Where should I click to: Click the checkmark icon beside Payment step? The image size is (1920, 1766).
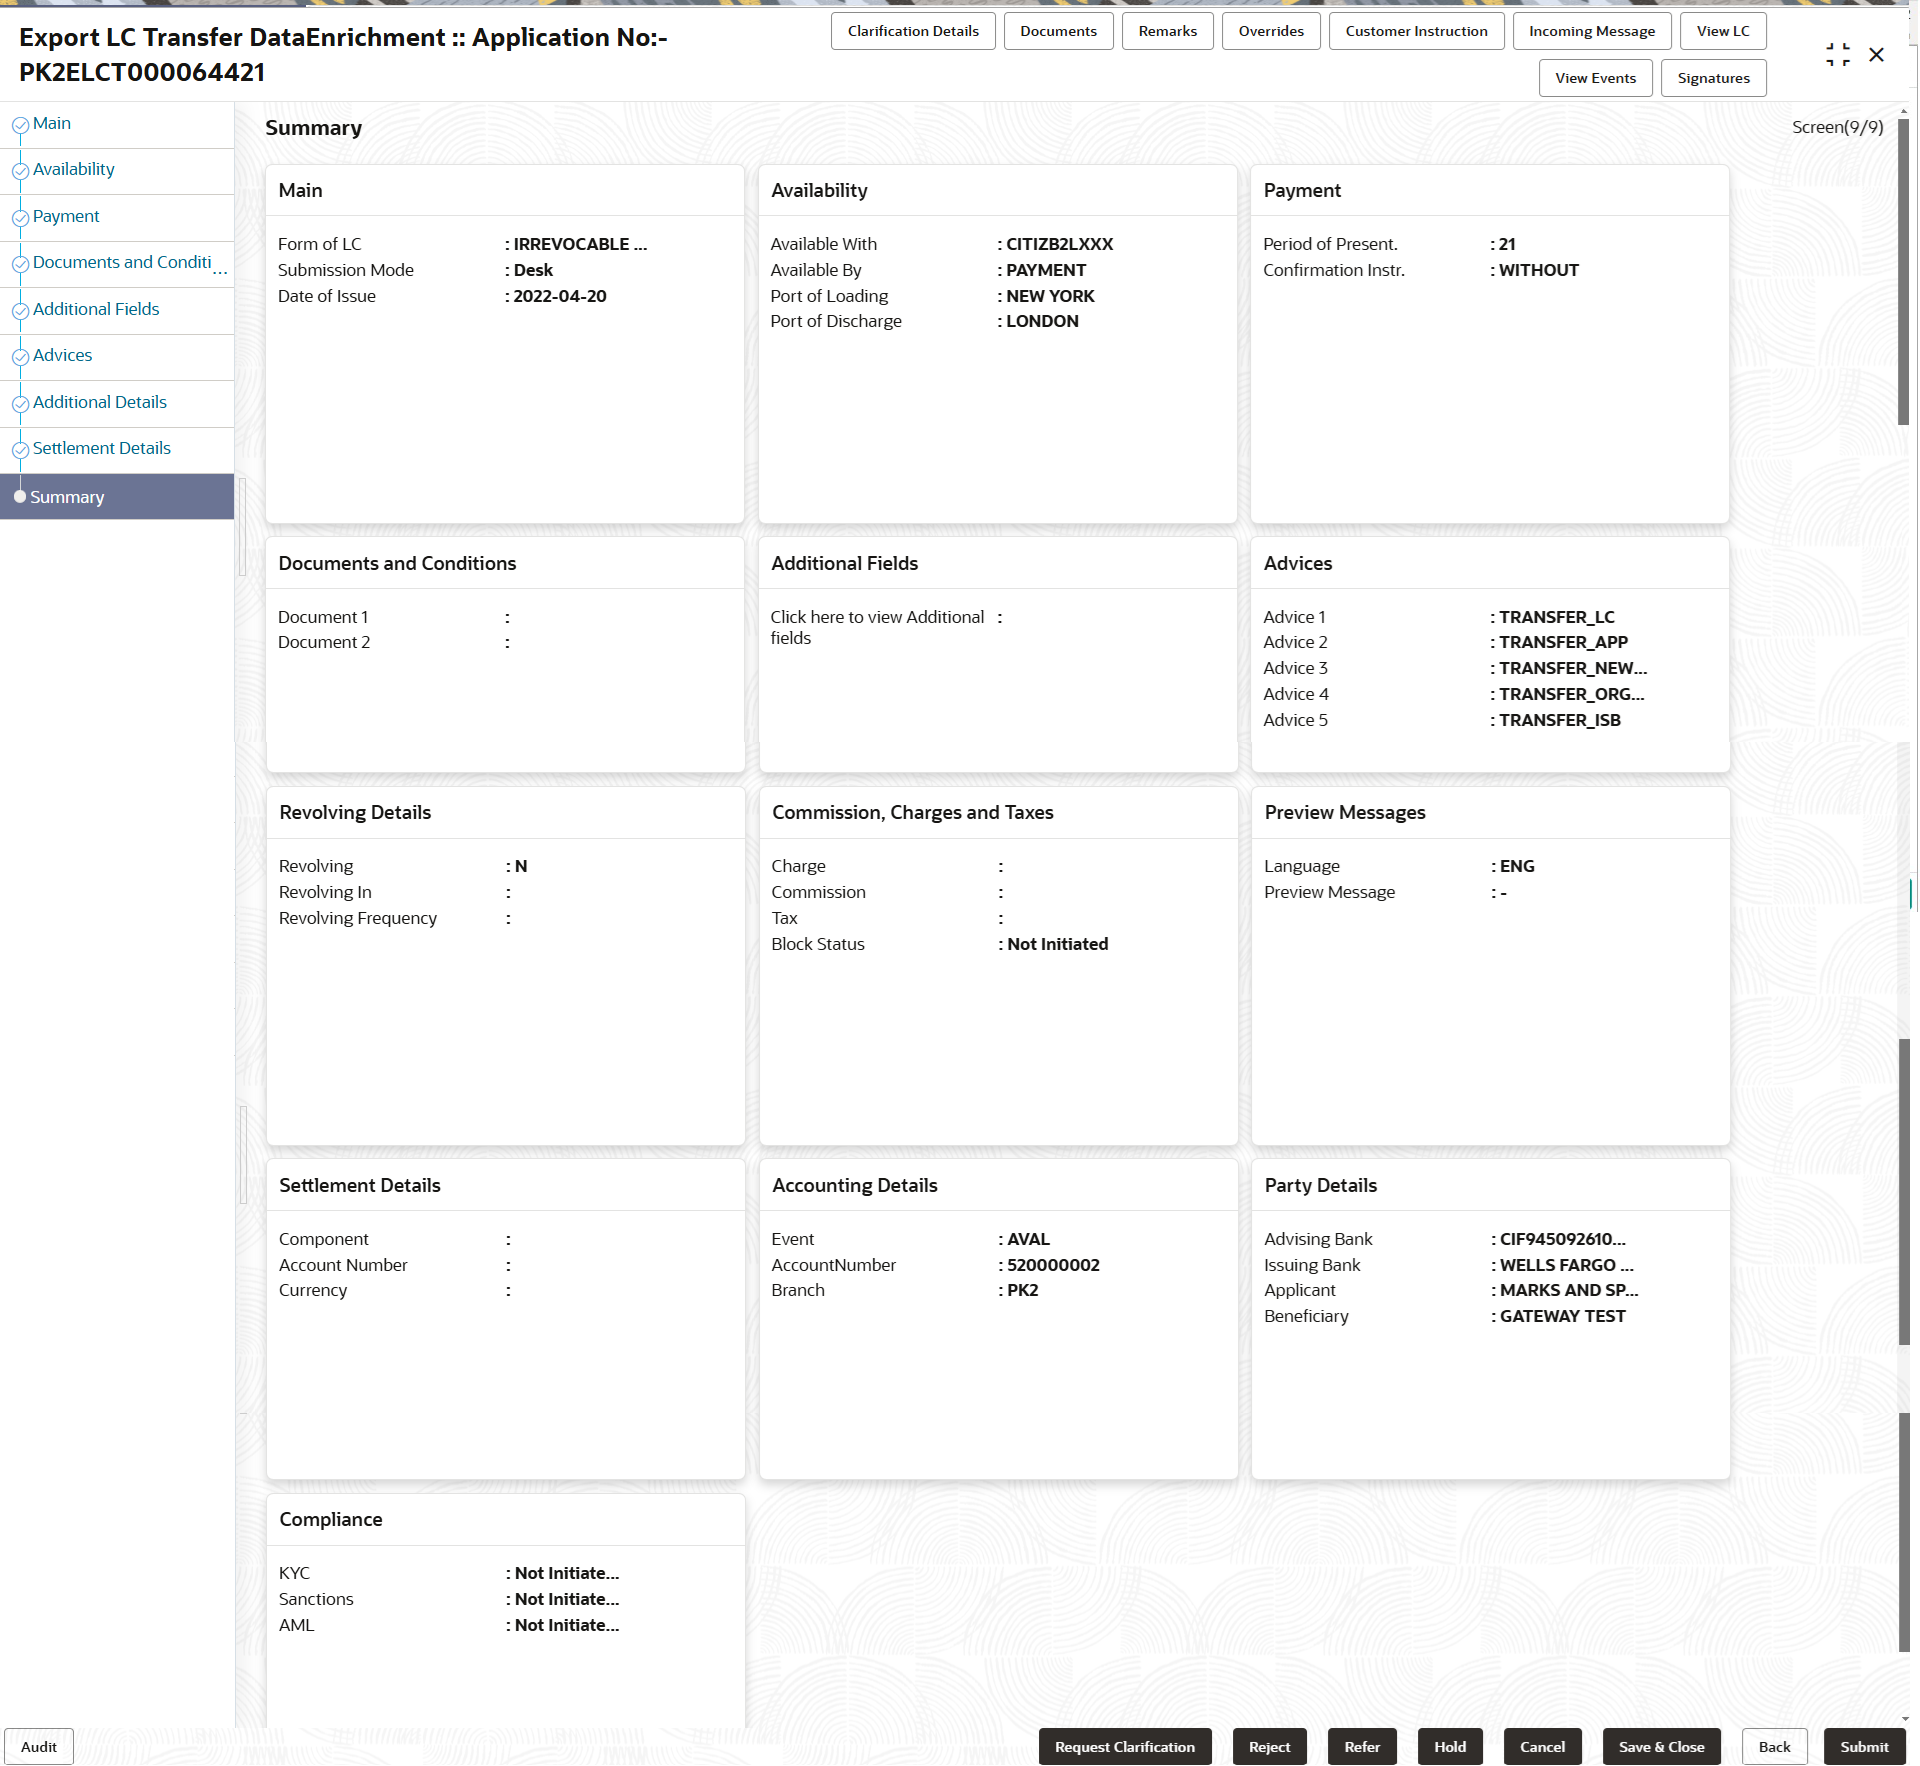point(20,218)
